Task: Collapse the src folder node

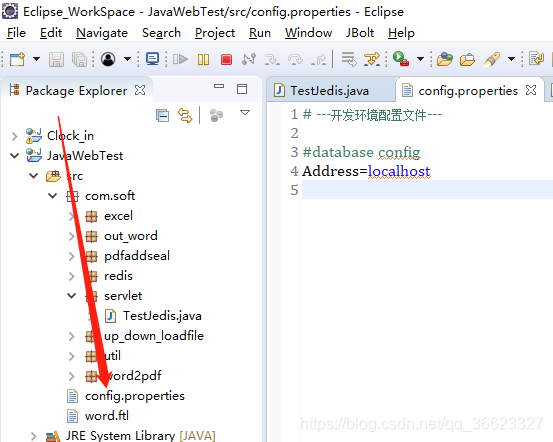Action: coord(34,175)
